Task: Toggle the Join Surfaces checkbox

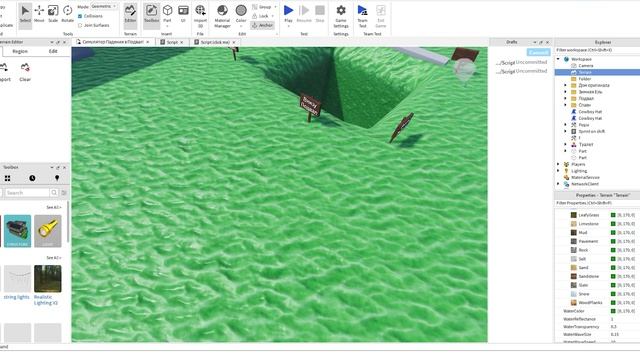Action: 80,25
